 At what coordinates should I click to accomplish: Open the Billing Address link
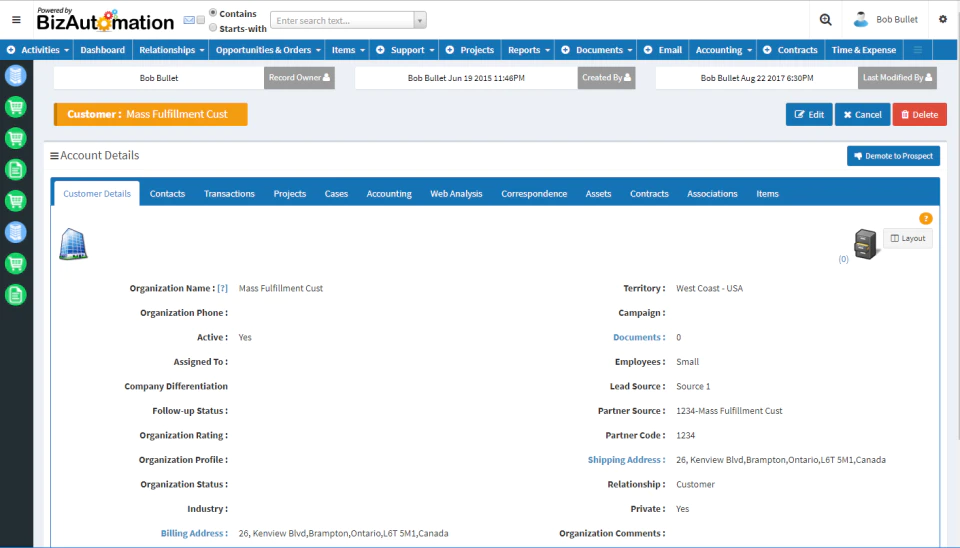194,533
